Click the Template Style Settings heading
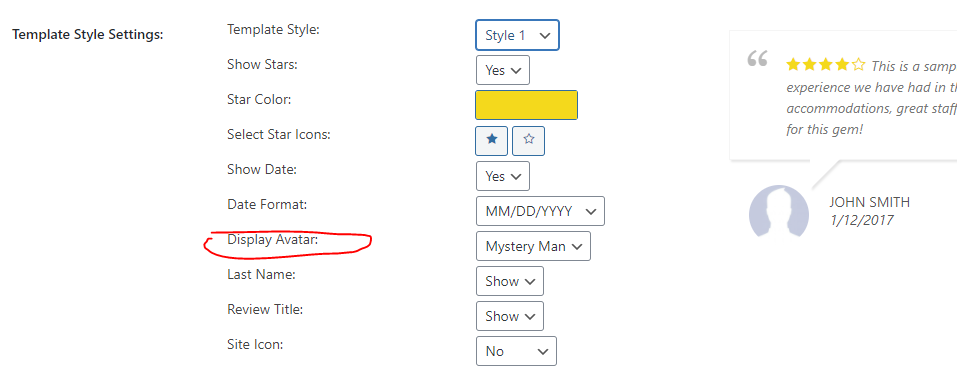Image resolution: width=957 pixels, height=367 pixels. (88, 34)
